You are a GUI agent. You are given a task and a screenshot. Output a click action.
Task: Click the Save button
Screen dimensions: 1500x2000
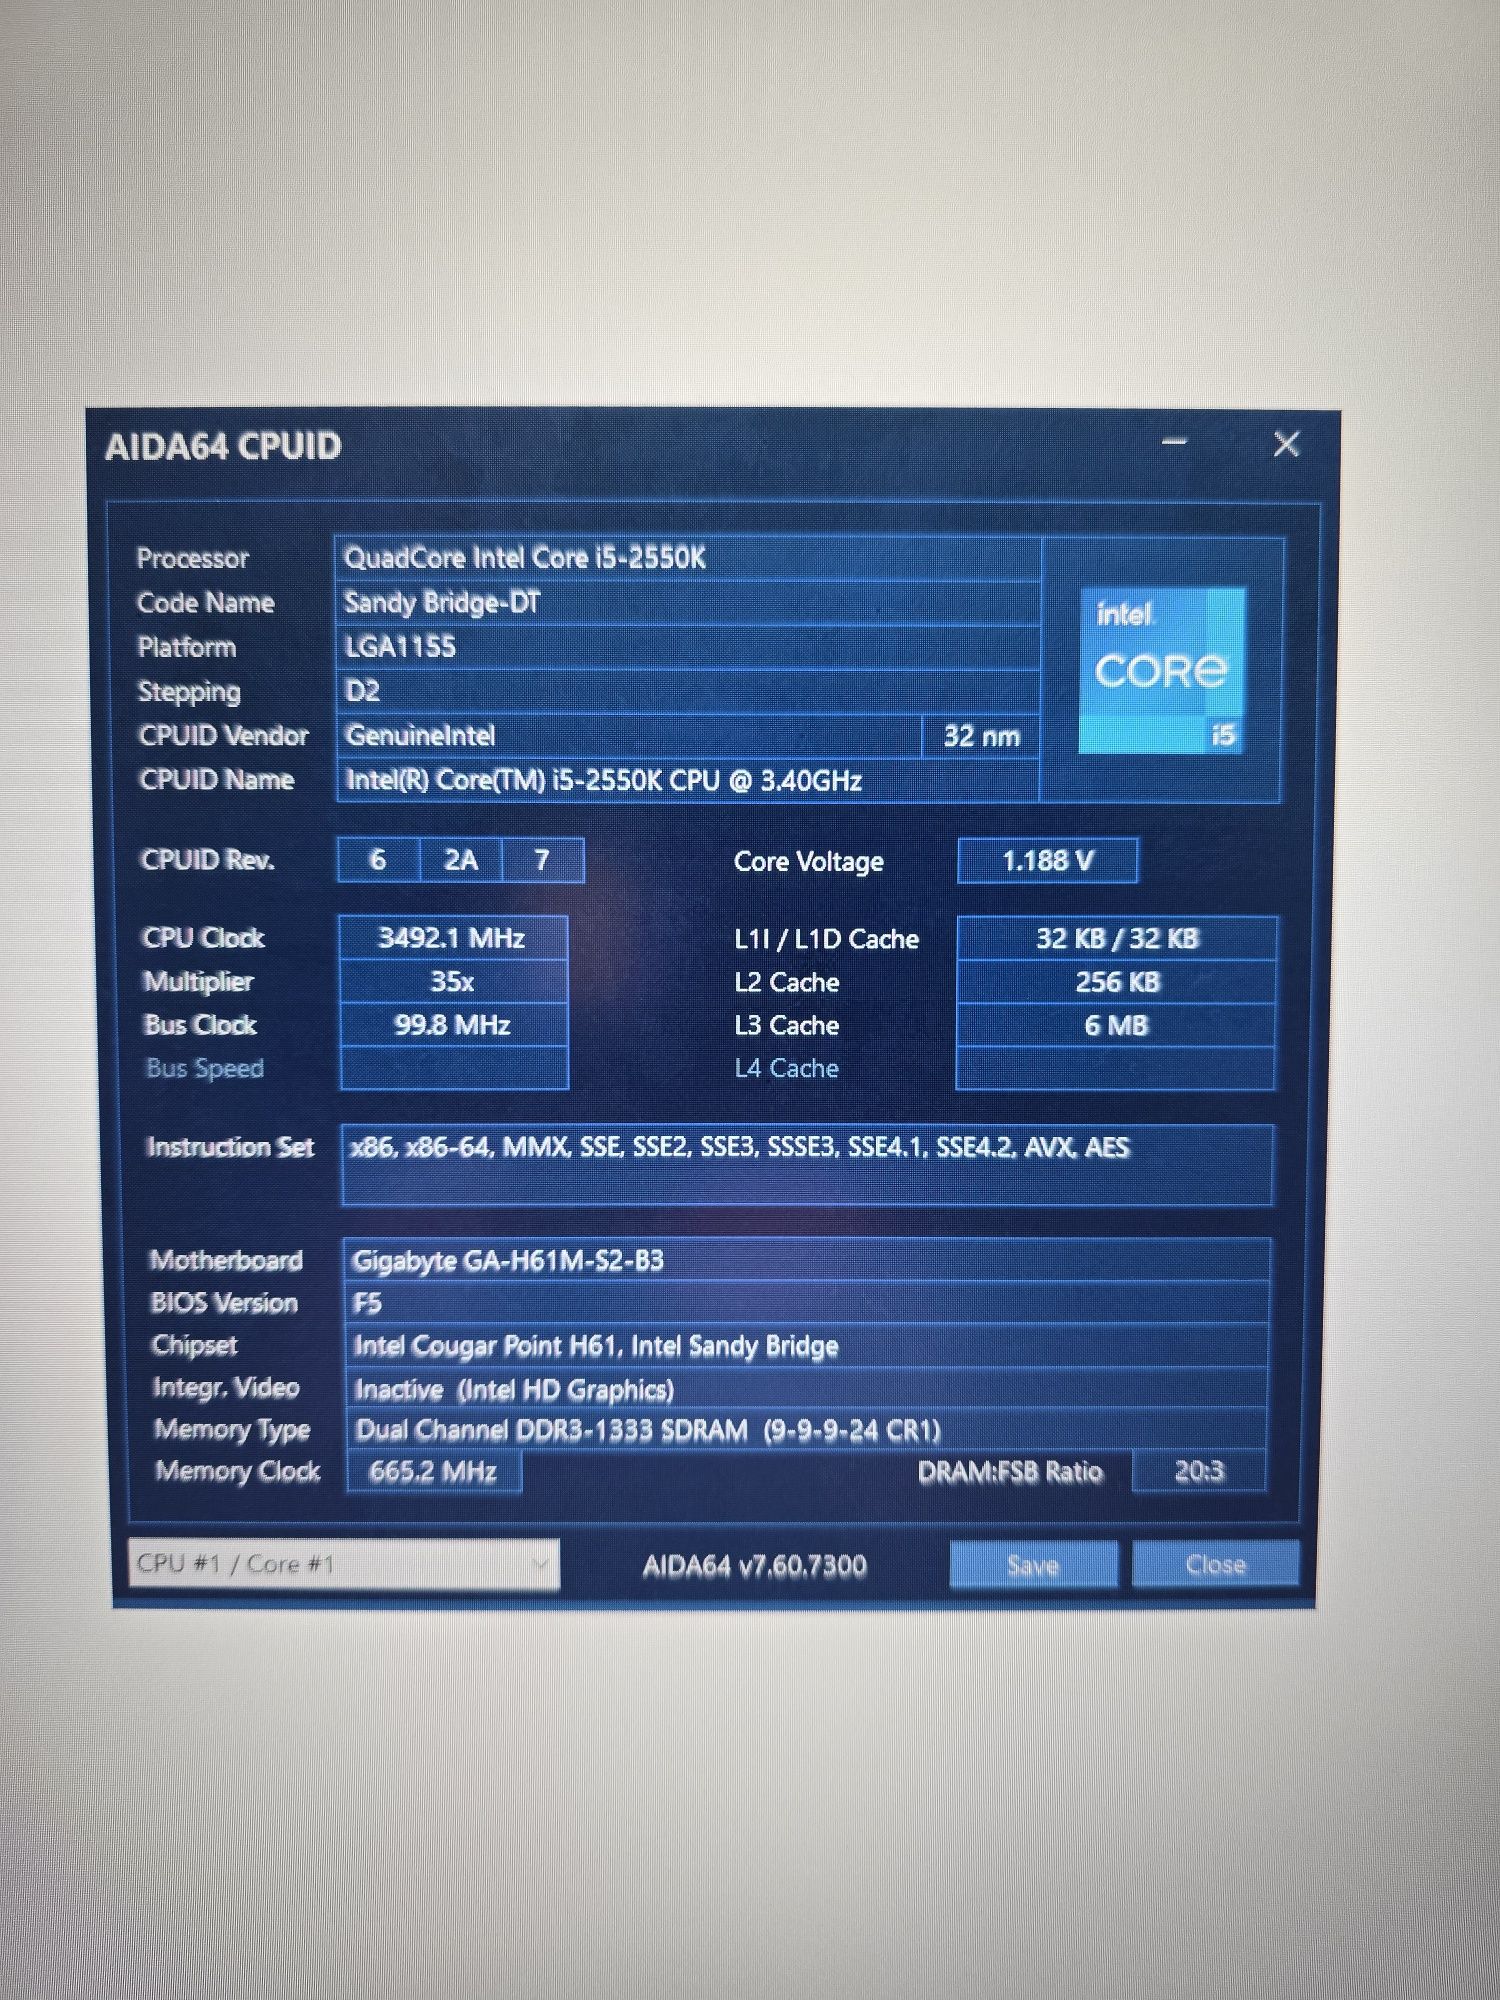[1033, 1564]
